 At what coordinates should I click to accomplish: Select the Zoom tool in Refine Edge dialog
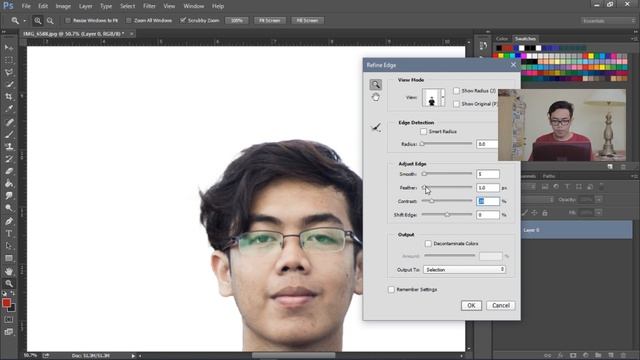[x=376, y=84]
